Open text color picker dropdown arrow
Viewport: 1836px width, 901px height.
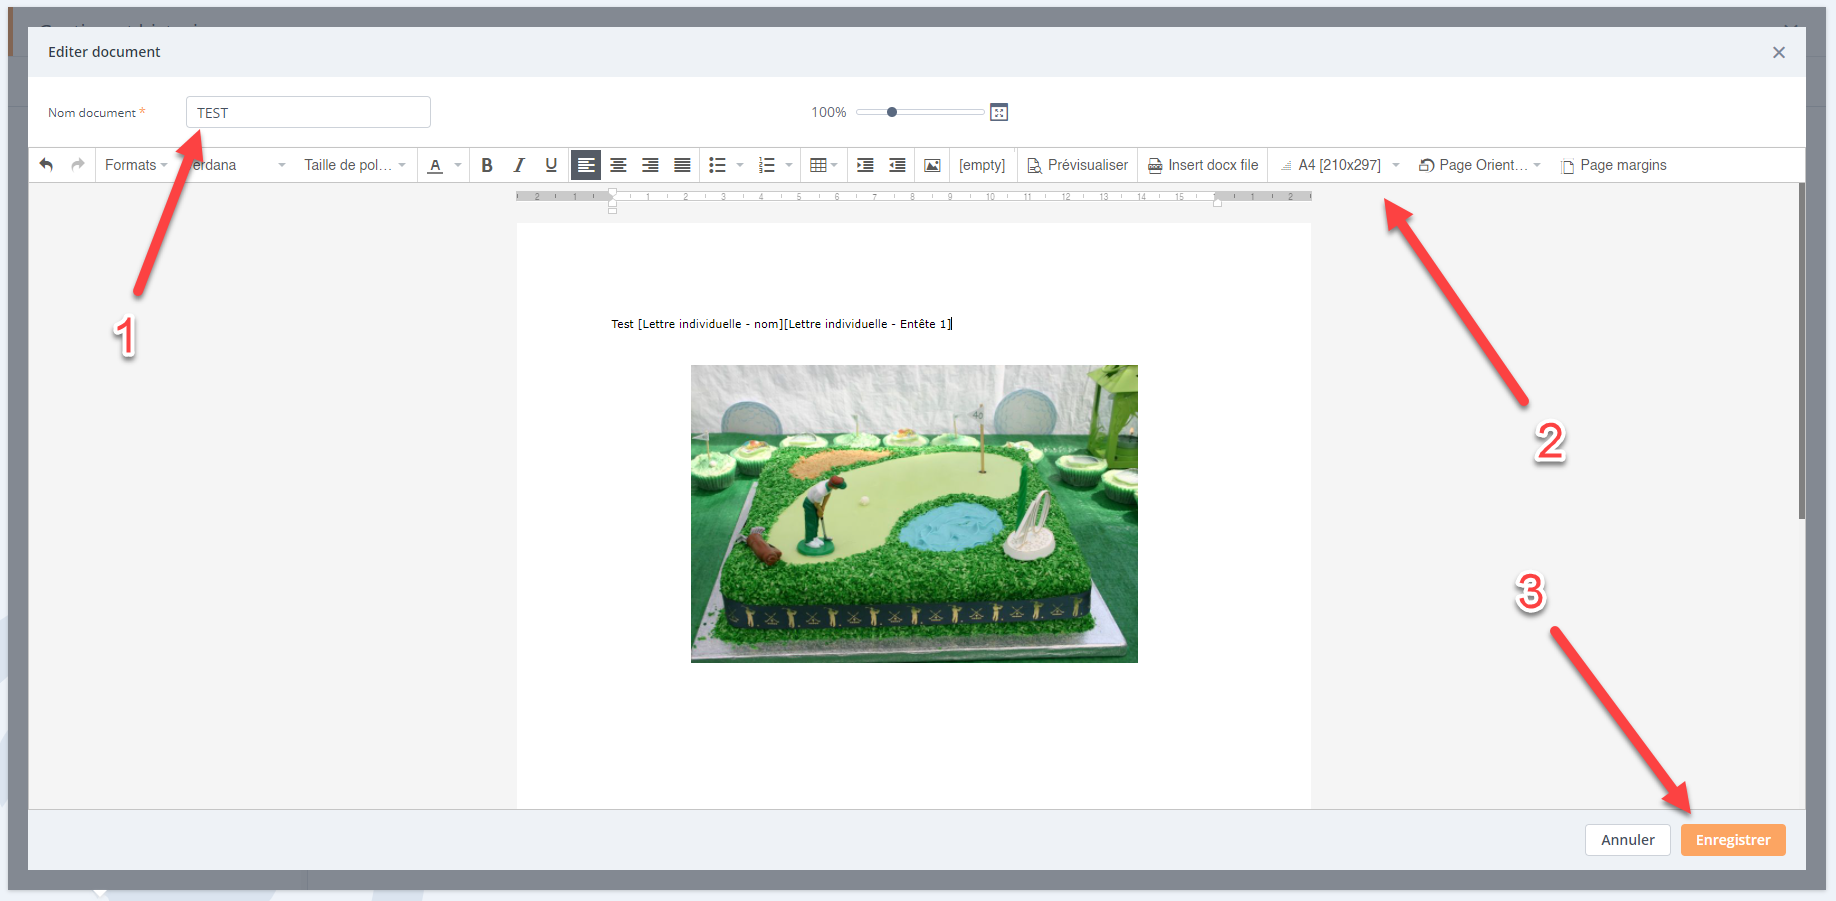458,165
